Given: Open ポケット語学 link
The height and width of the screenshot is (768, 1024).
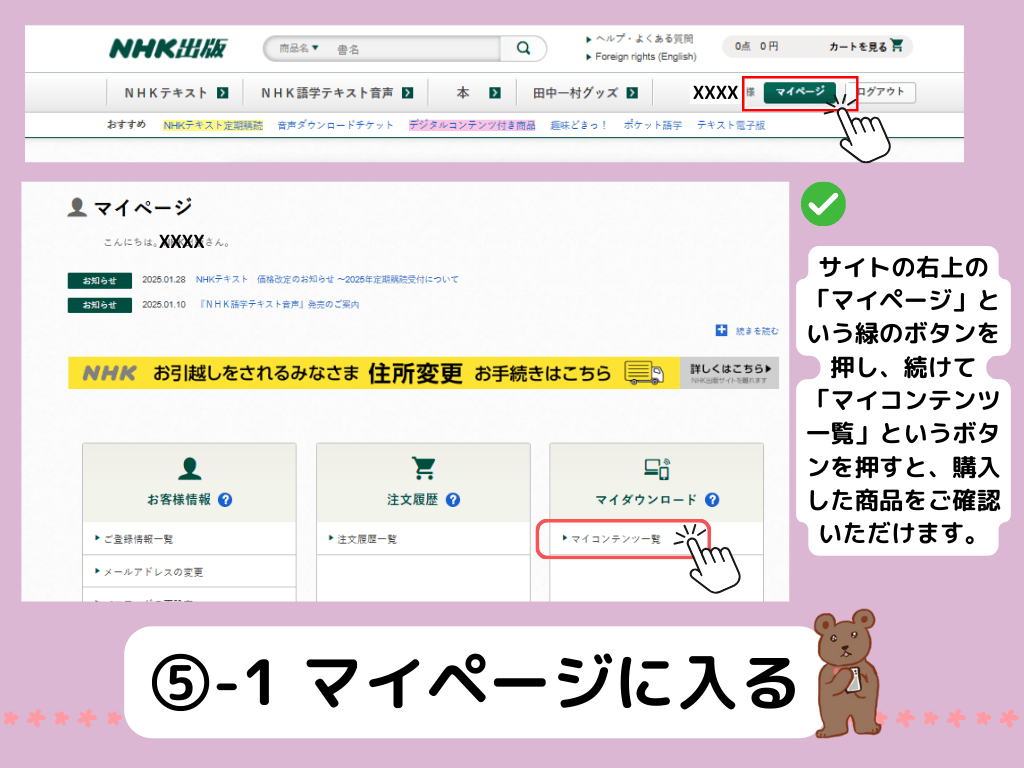Looking at the screenshot, I should (652, 125).
